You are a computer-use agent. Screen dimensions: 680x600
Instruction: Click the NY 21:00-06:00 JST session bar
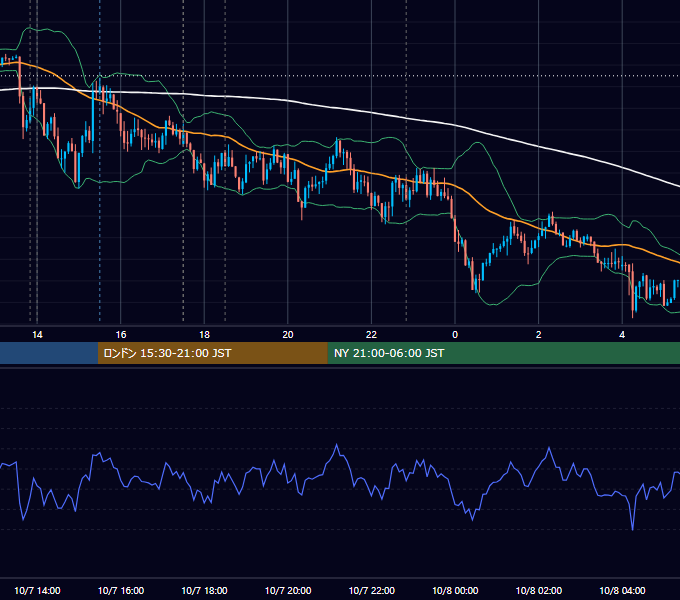[503, 353]
